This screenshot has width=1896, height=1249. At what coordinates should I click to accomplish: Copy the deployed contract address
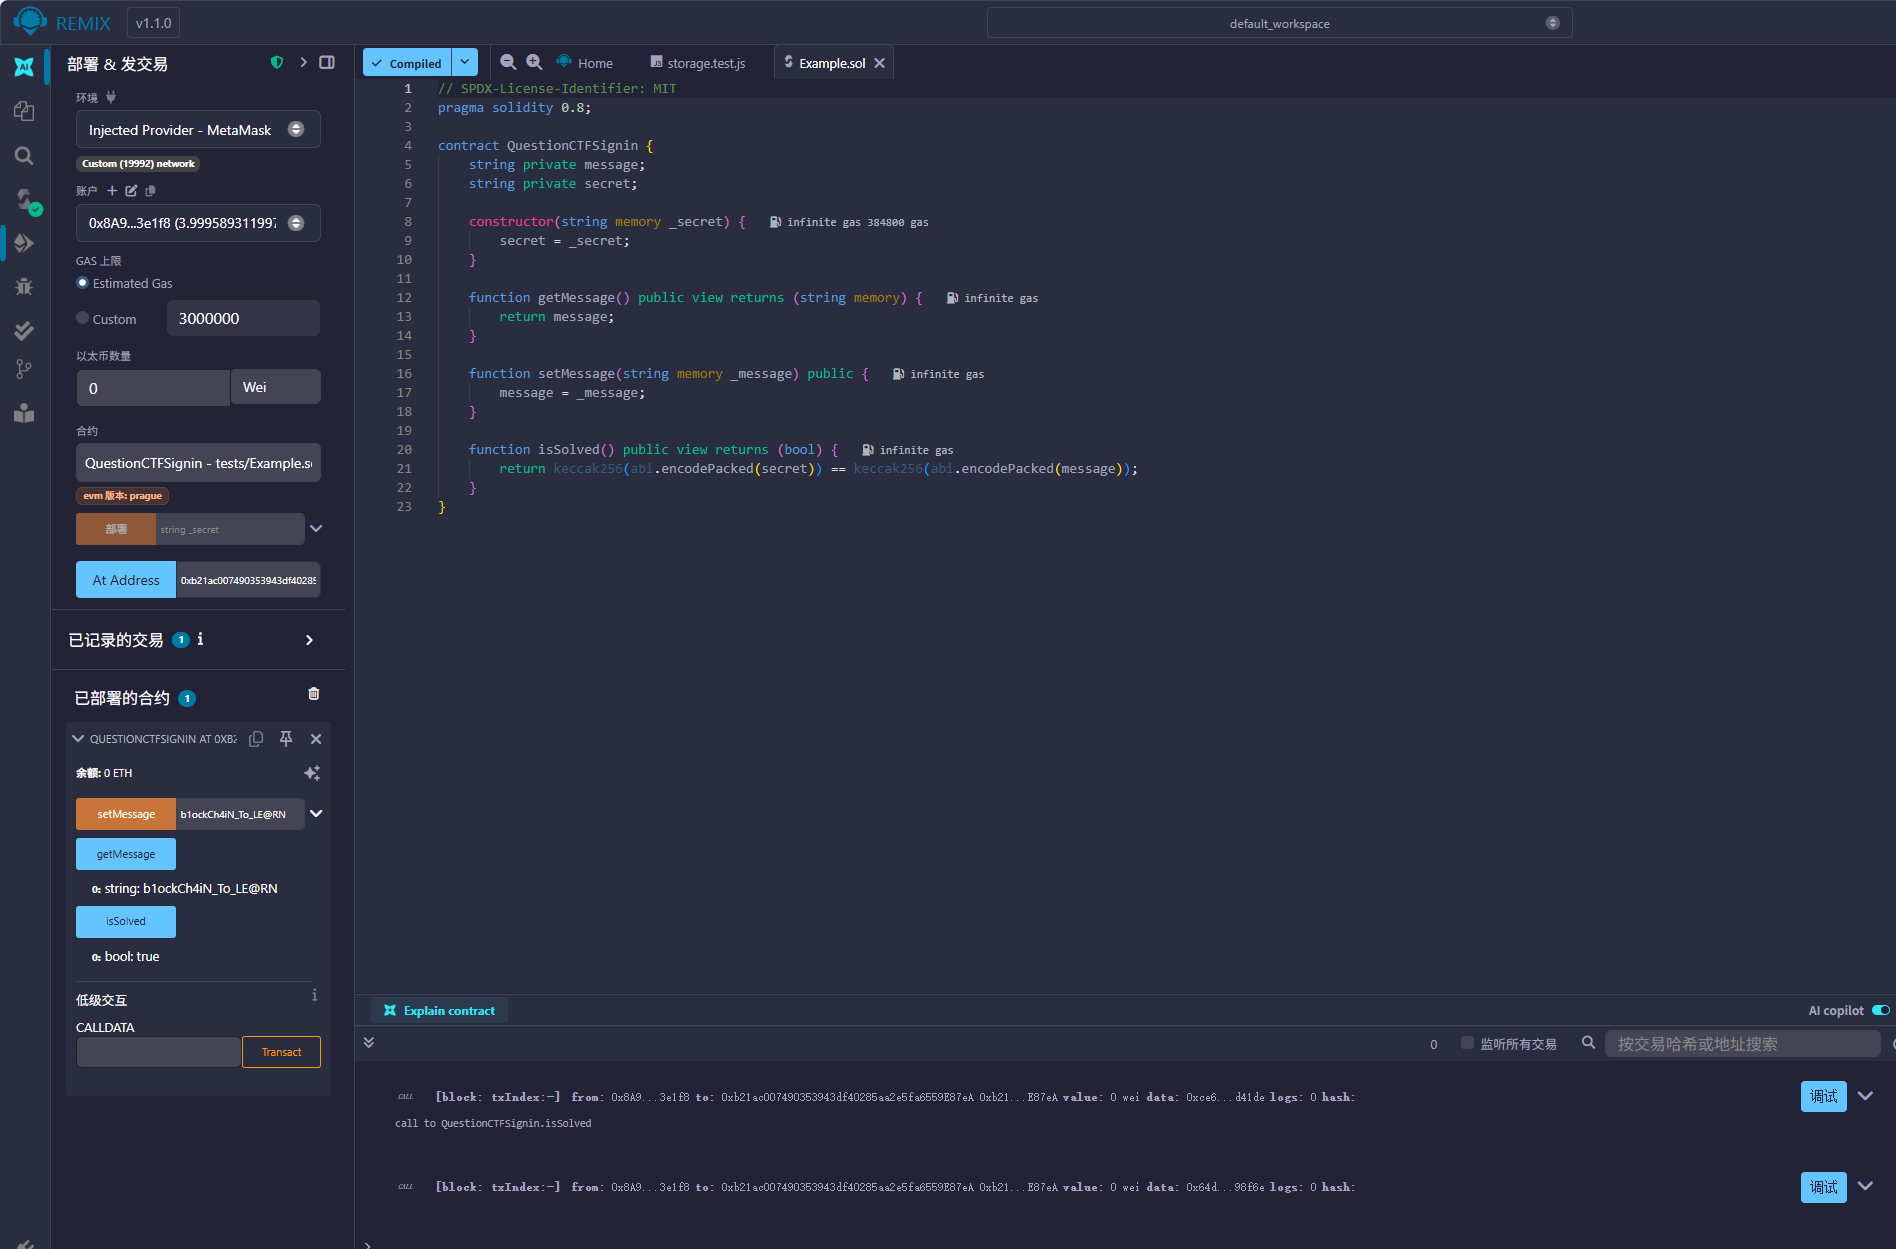[256, 739]
